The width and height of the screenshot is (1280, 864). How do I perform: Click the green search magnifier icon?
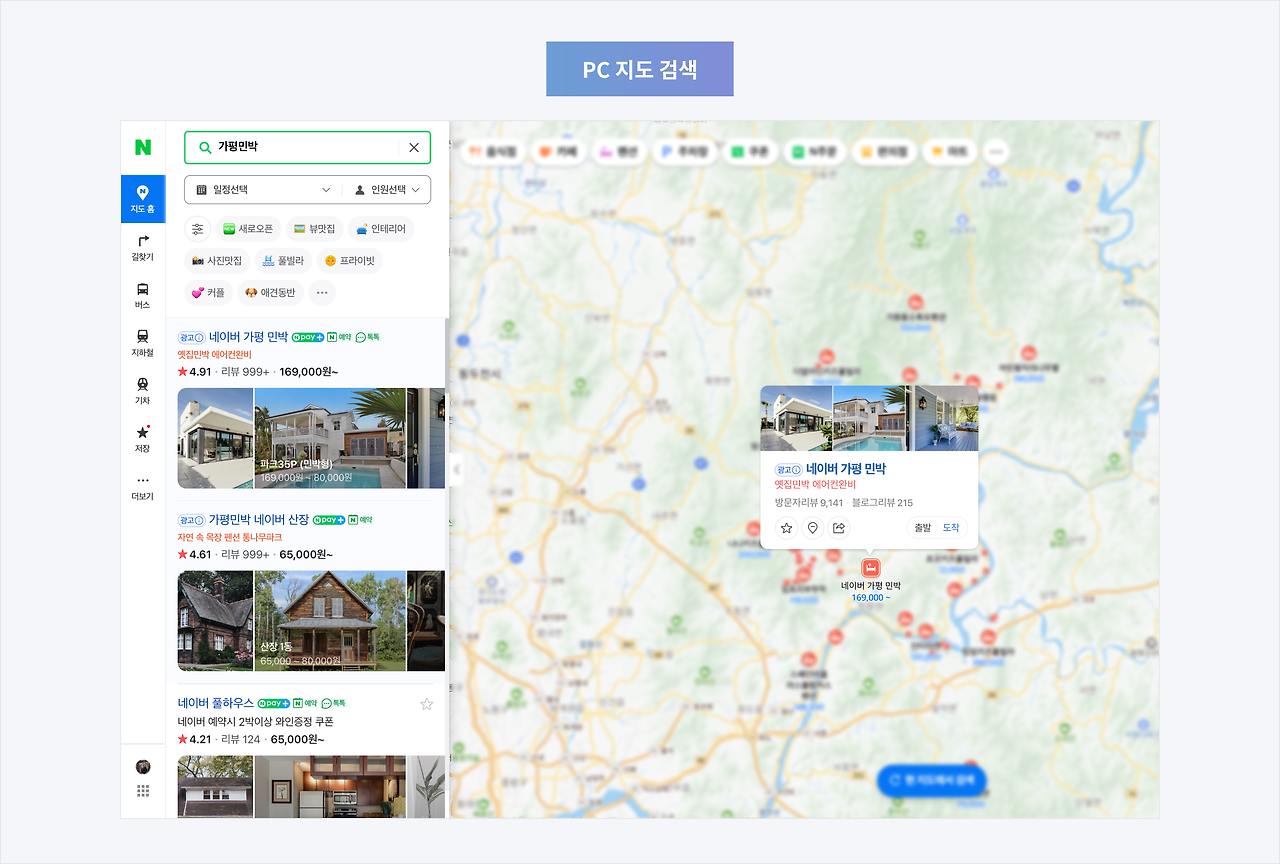pyautogui.click(x=205, y=147)
